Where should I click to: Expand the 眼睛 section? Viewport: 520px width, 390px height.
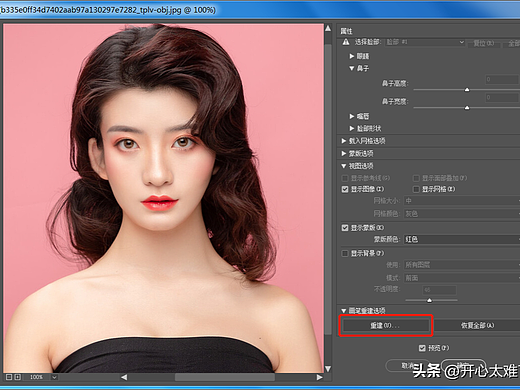(x=351, y=56)
